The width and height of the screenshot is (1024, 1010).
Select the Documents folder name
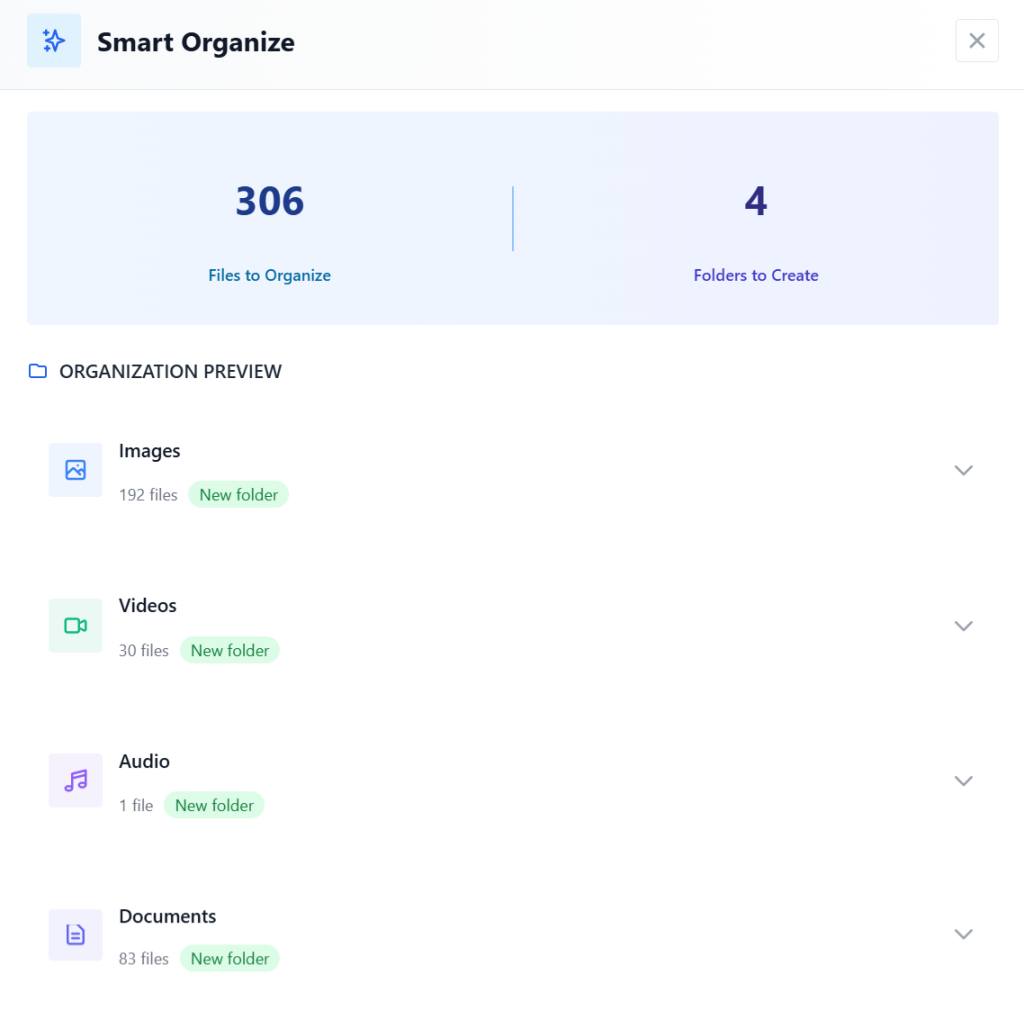tap(167, 917)
